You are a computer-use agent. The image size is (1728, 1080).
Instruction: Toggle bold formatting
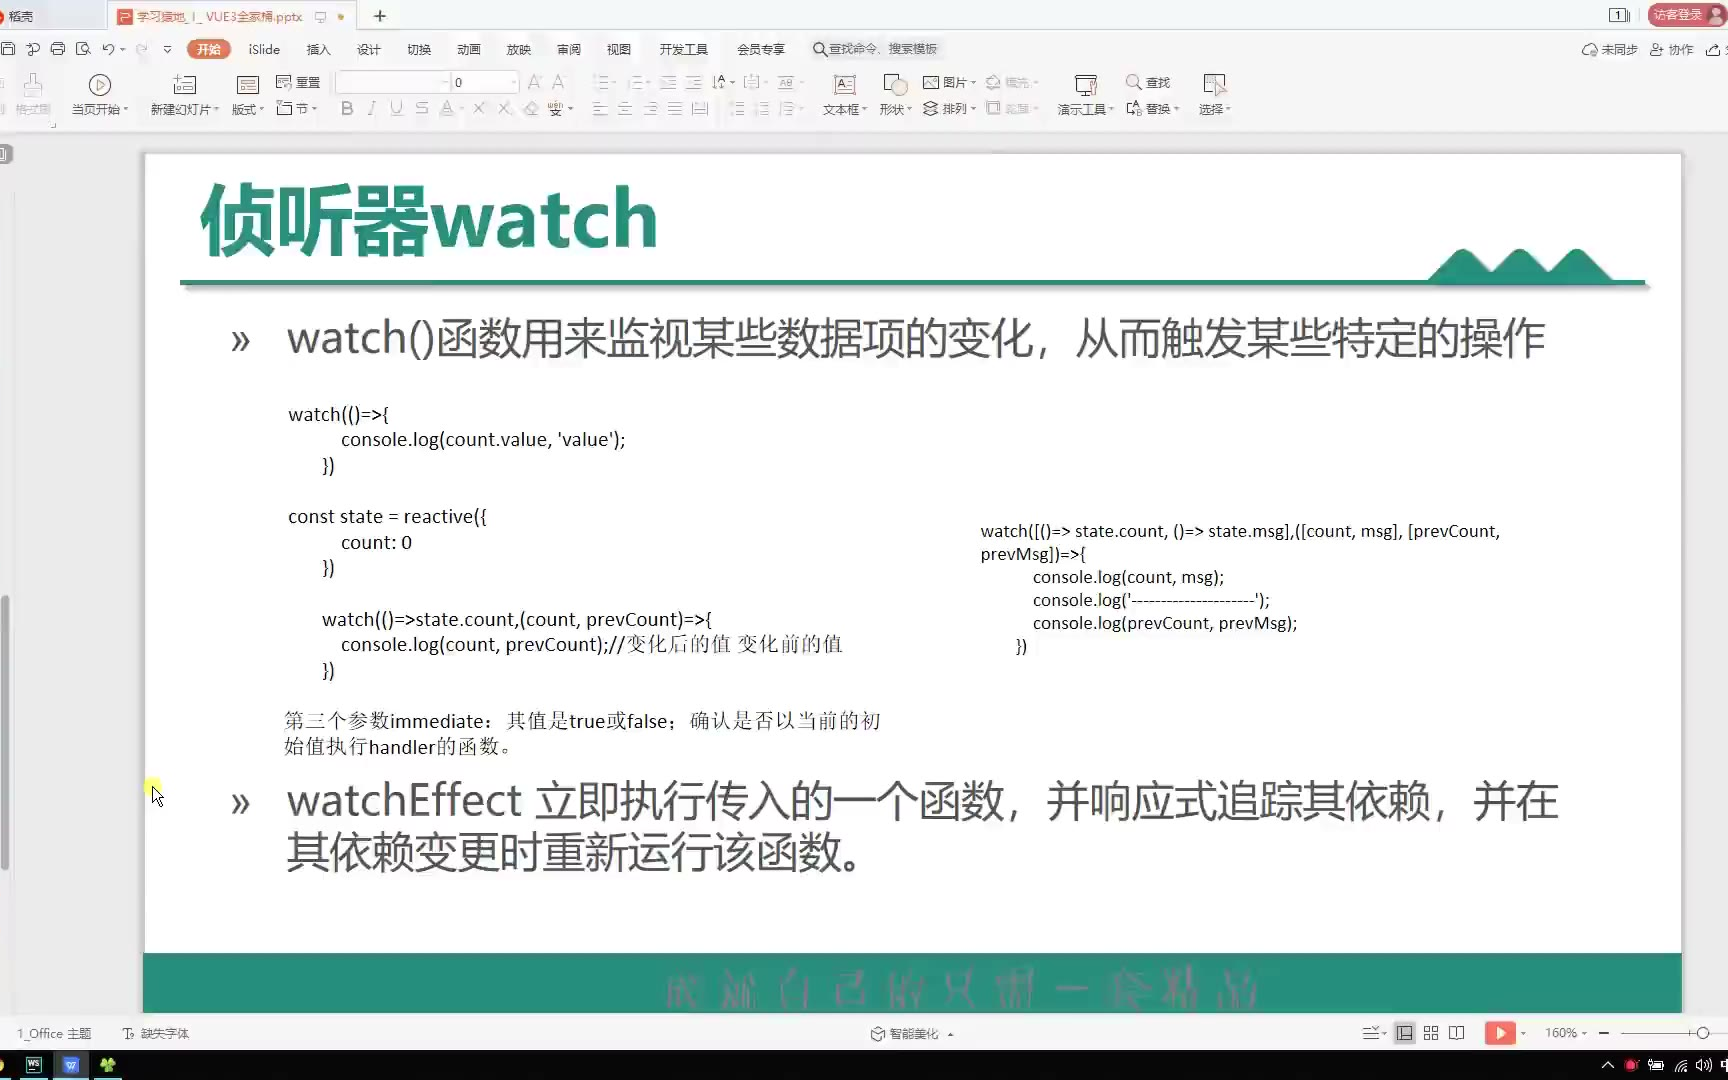[x=347, y=108]
